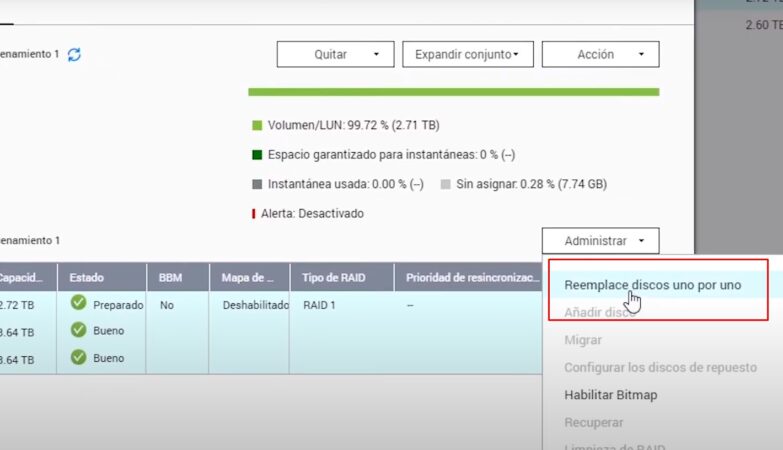Toggle the Administrar dropdown button
783x450 pixels.
[x=600, y=241]
